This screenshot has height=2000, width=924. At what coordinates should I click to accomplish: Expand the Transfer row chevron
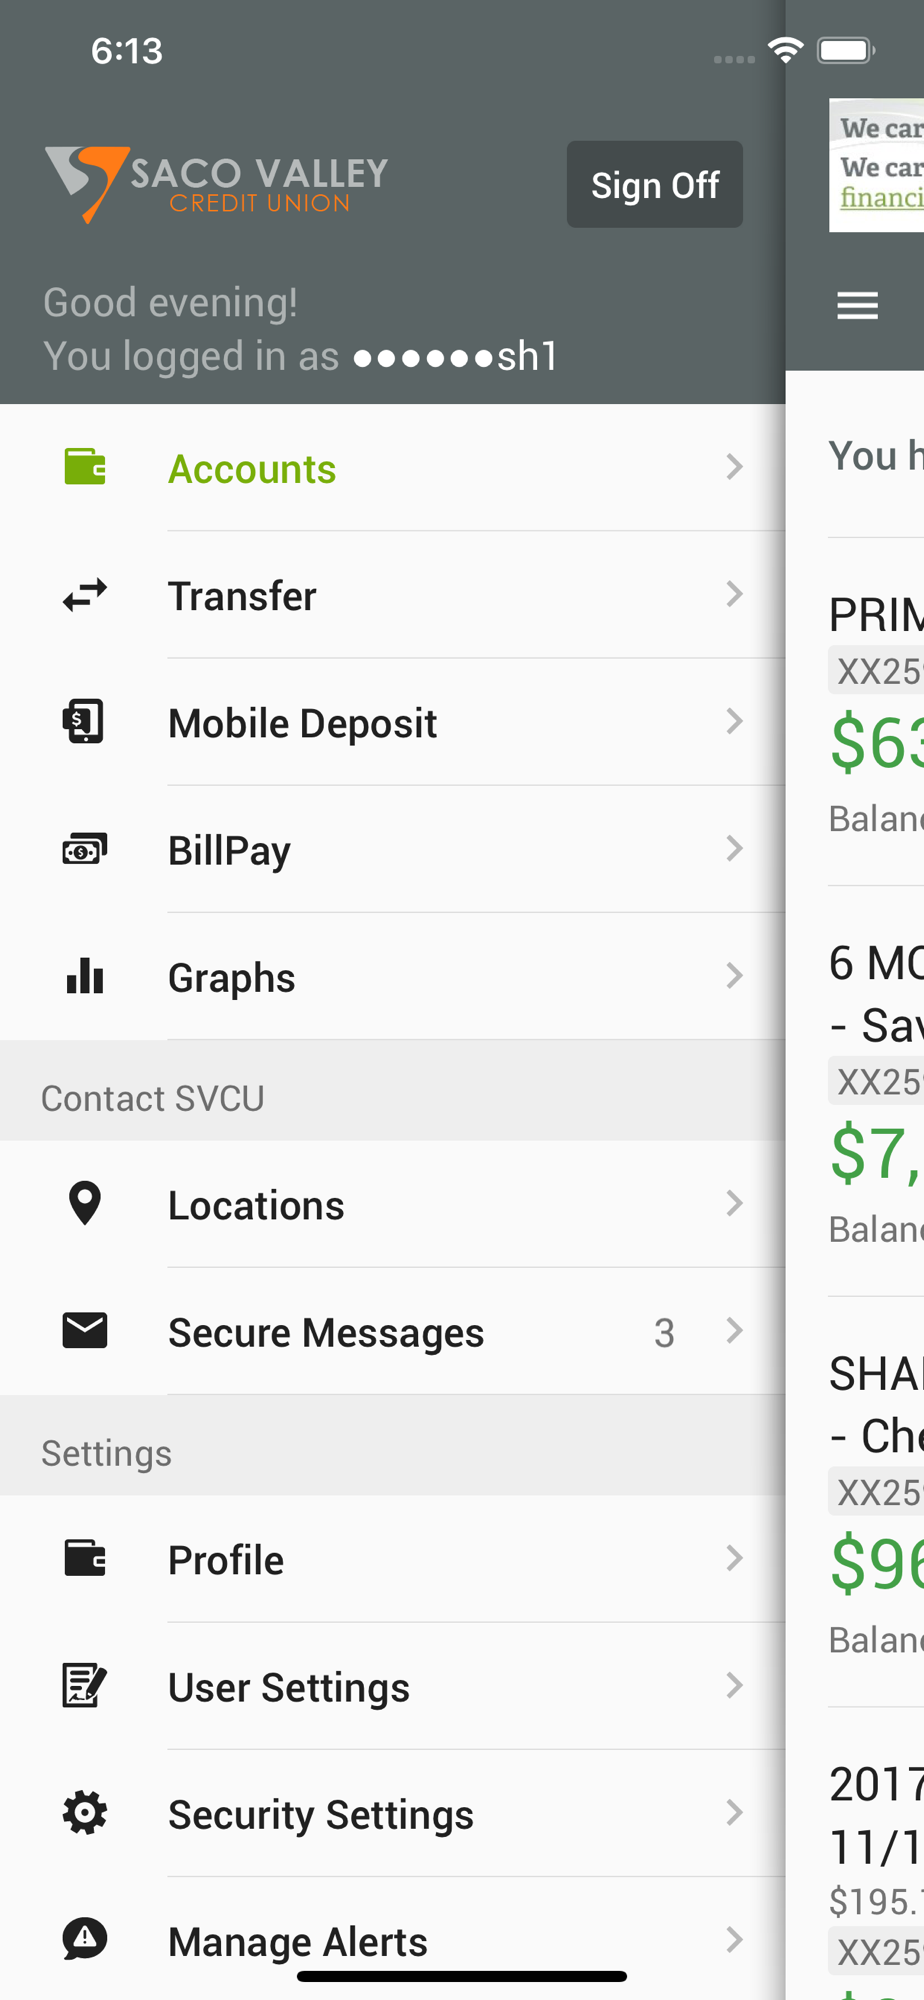[x=735, y=594]
